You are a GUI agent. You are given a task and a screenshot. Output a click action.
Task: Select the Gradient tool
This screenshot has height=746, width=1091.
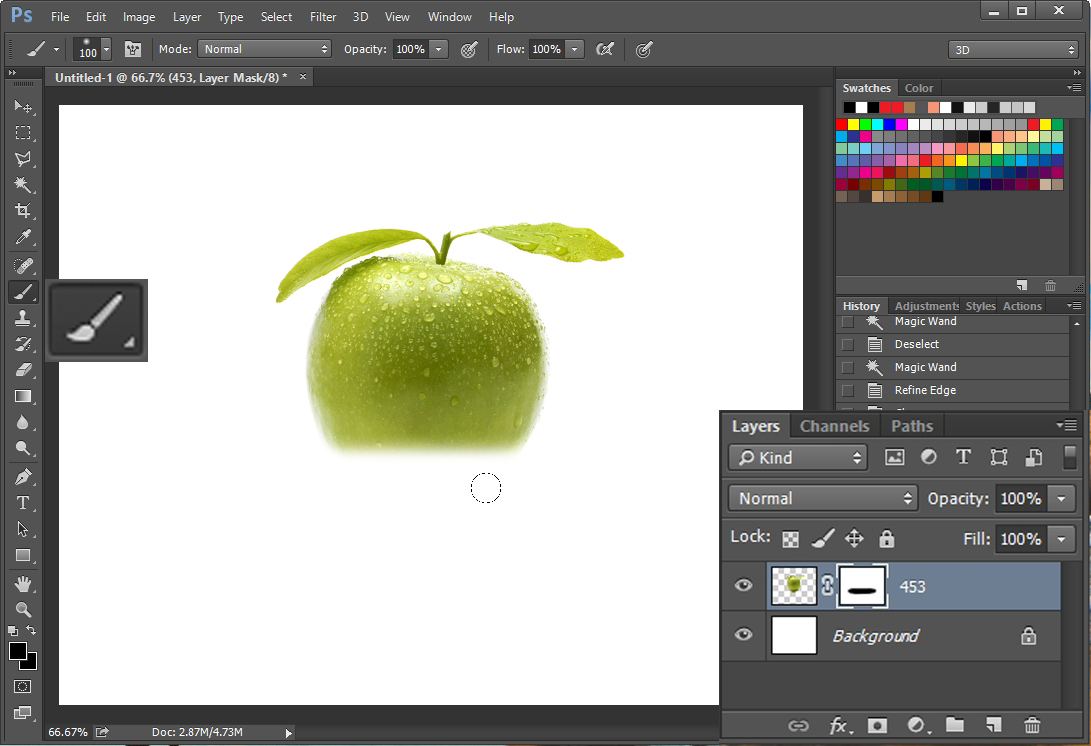(x=23, y=396)
